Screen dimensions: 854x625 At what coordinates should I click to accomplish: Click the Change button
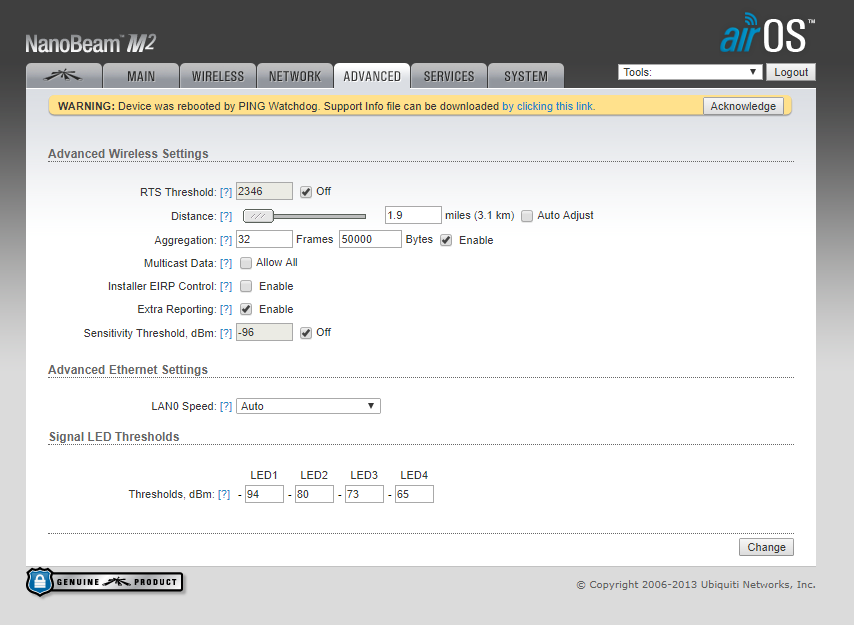766,547
